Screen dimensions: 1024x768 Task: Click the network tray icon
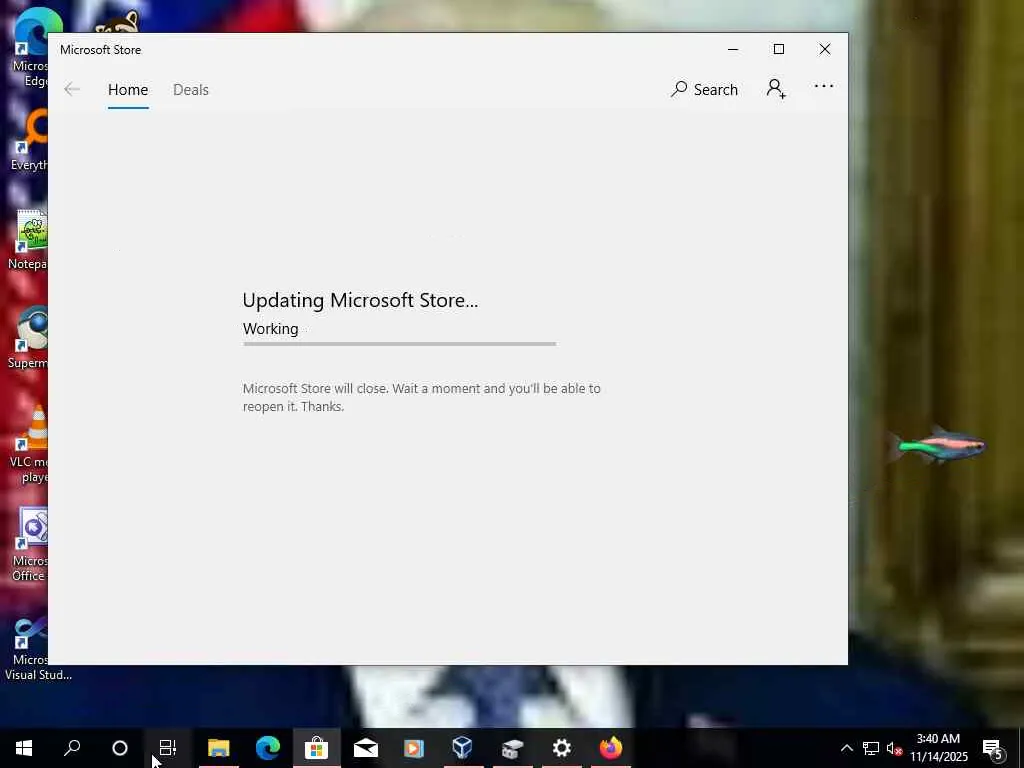point(871,748)
